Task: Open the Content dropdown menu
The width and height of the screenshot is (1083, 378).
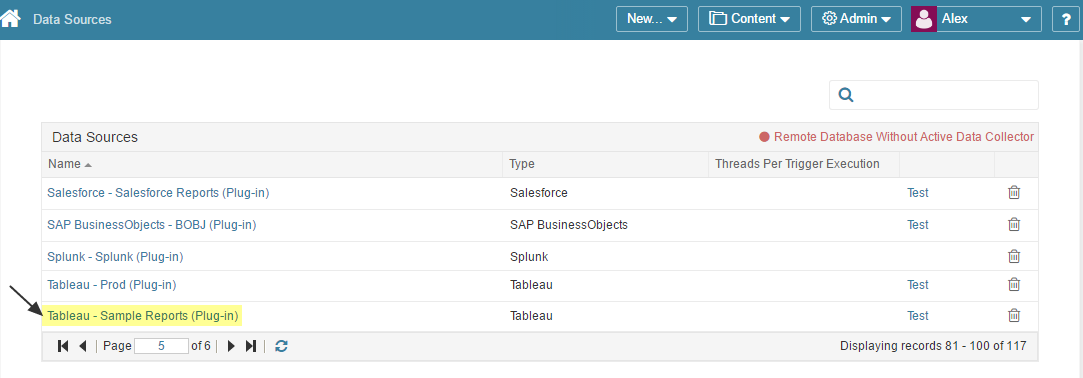Action: coord(749,19)
